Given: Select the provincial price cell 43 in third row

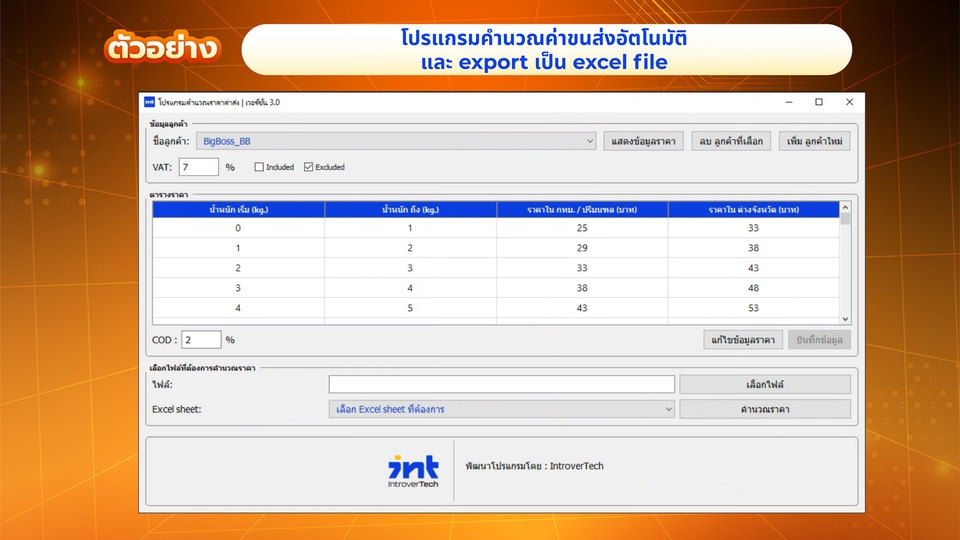Looking at the screenshot, I should click(754, 268).
